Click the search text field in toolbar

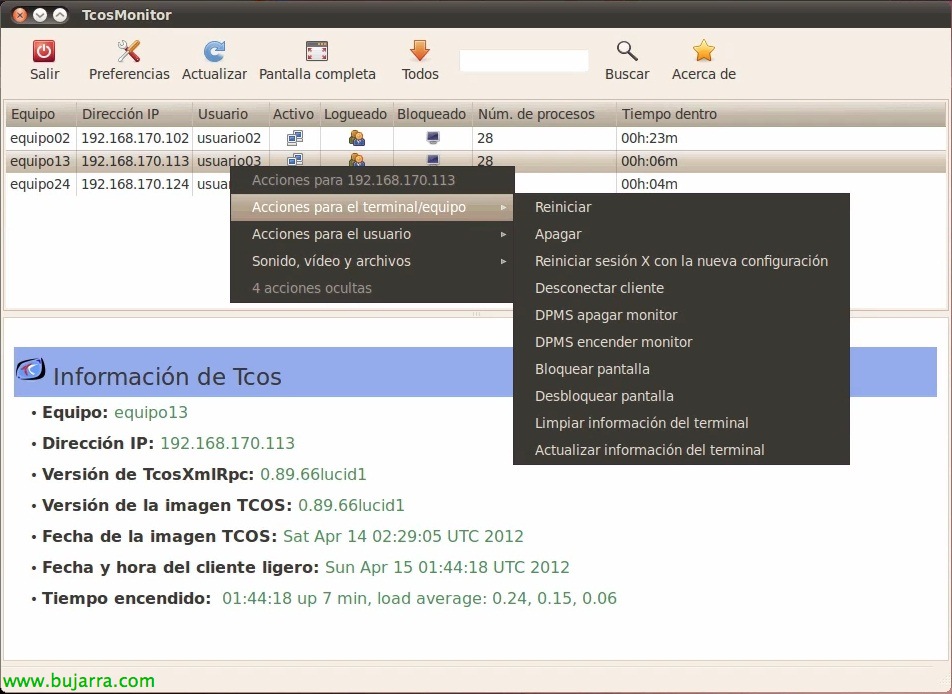click(524, 61)
